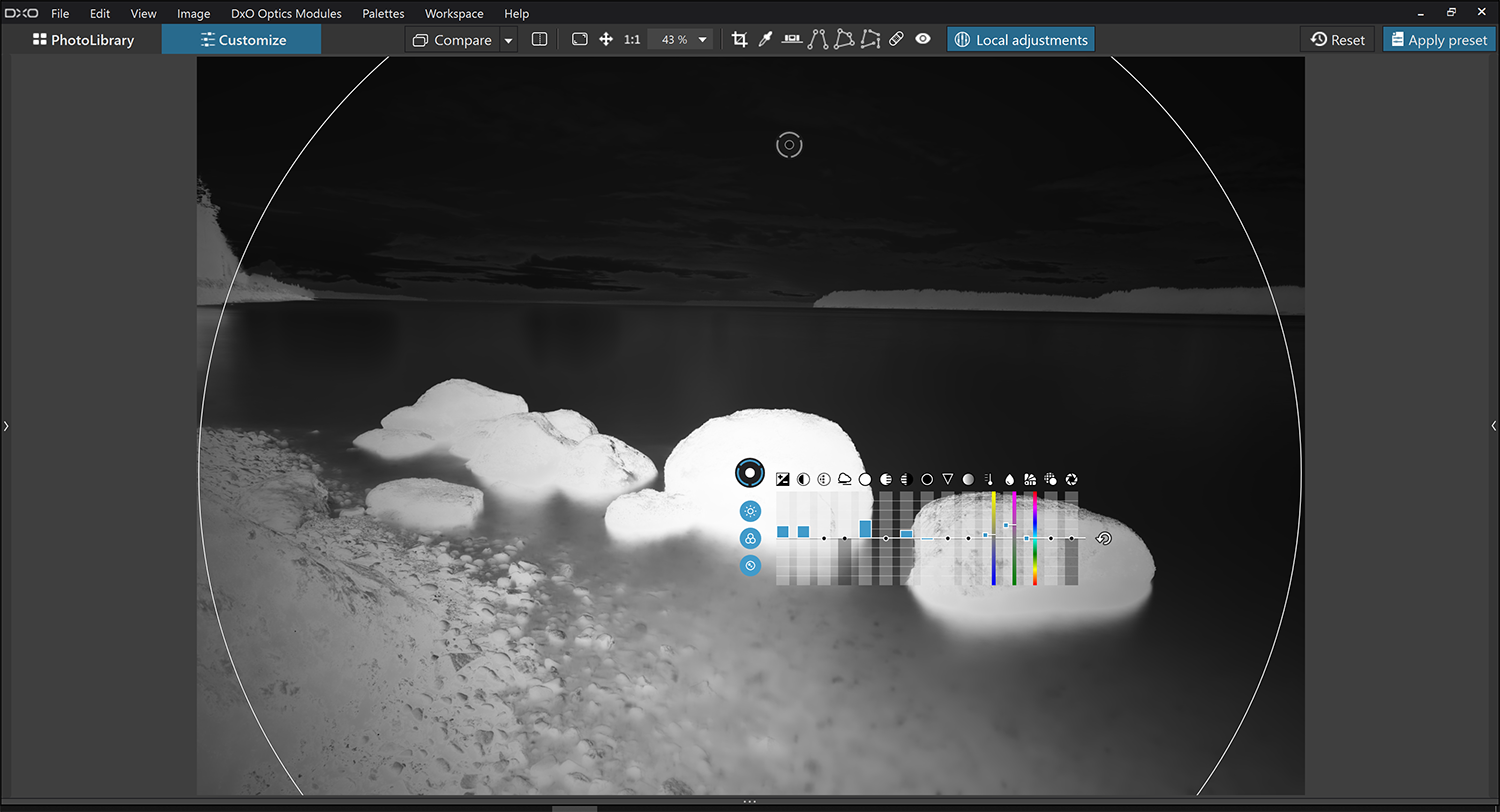Open the DxO Optics Modules menu
This screenshot has height=812, width=1500.
286,14
